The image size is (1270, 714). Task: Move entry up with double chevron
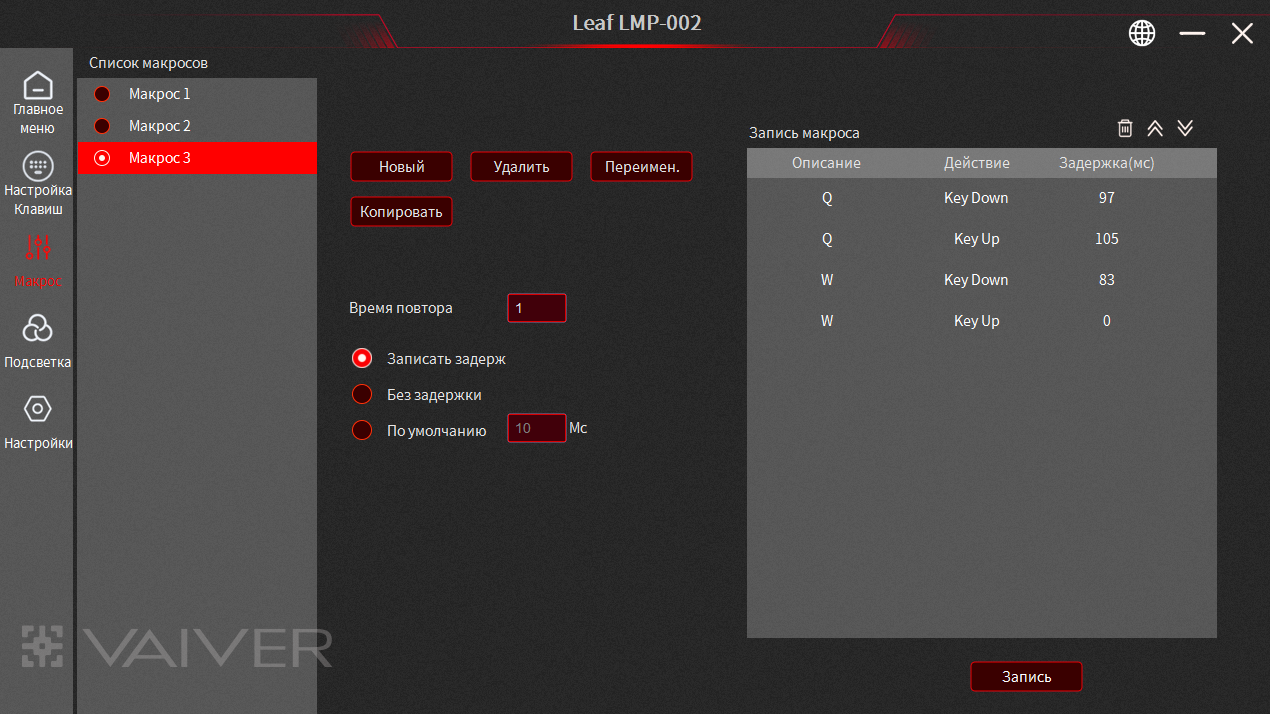coord(1155,128)
